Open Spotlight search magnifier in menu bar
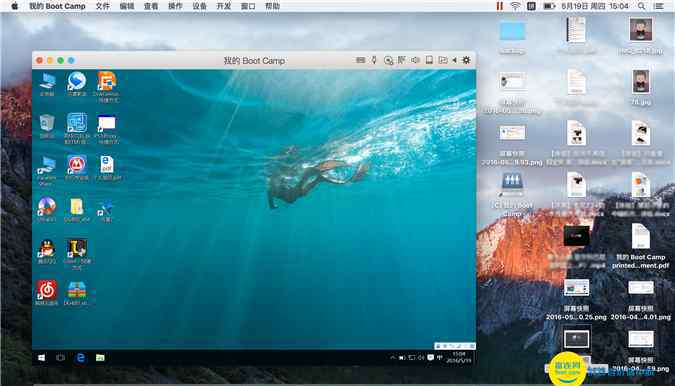The image size is (675, 386). coord(641,6)
